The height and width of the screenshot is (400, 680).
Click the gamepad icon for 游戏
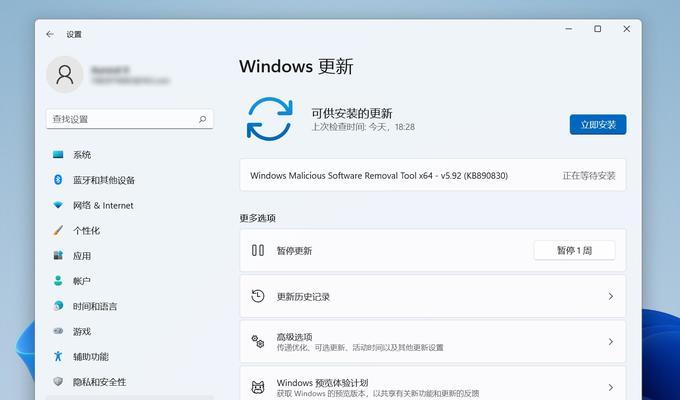(x=58, y=331)
